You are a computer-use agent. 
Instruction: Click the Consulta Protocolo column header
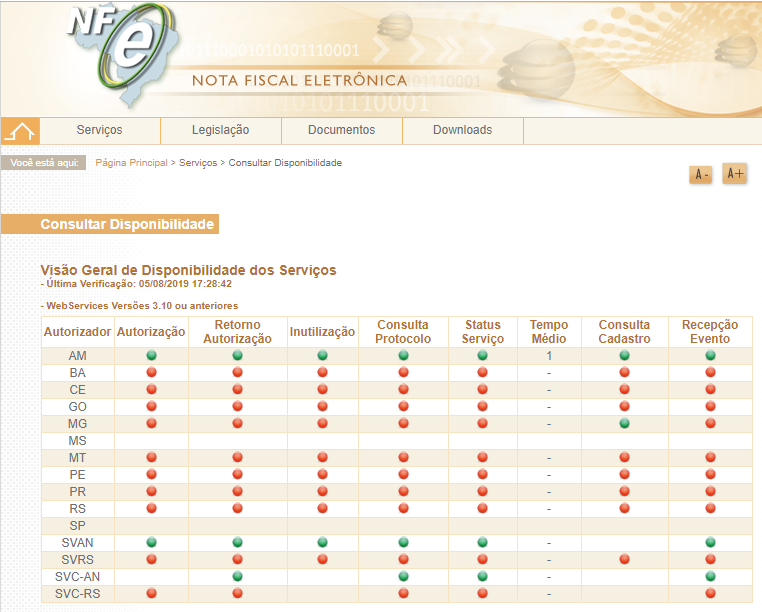(403, 332)
